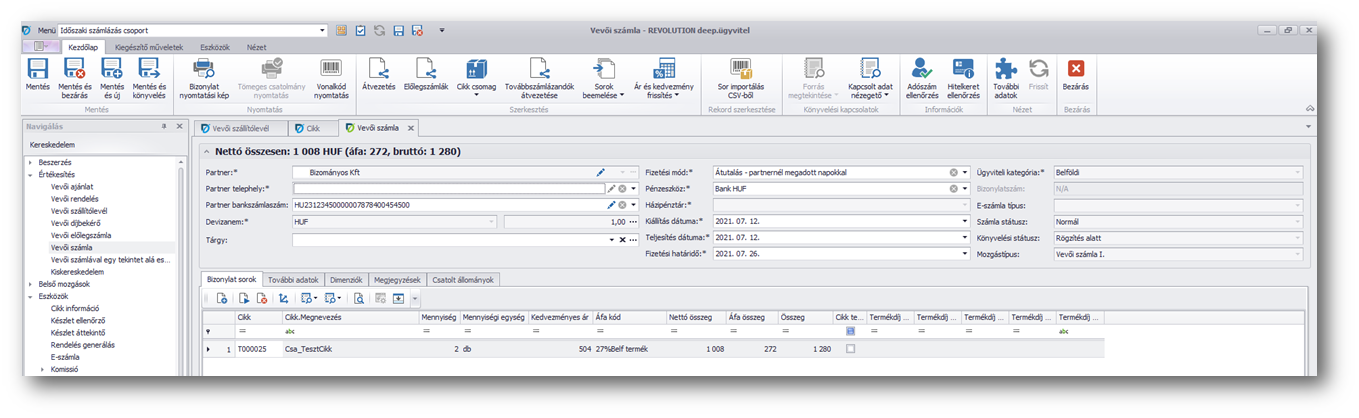Image resolution: width=1359 pixels, height=418 pixels.
Task: Click Vonalkód nyomtatás barcode icon
Action: pos(331,69)
